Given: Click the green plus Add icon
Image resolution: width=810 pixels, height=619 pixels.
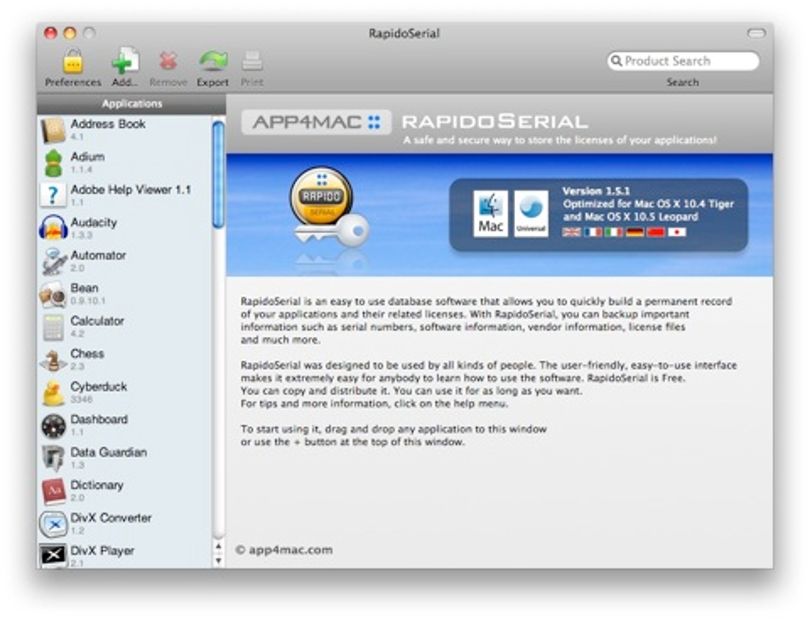Looking at the screenshot, I should (125, 61).
